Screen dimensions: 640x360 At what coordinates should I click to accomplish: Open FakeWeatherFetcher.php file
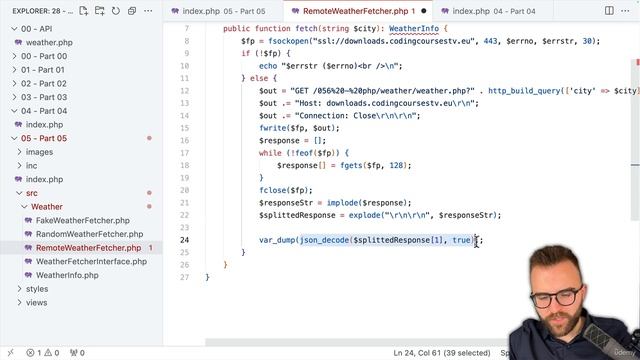pos(82,220)
